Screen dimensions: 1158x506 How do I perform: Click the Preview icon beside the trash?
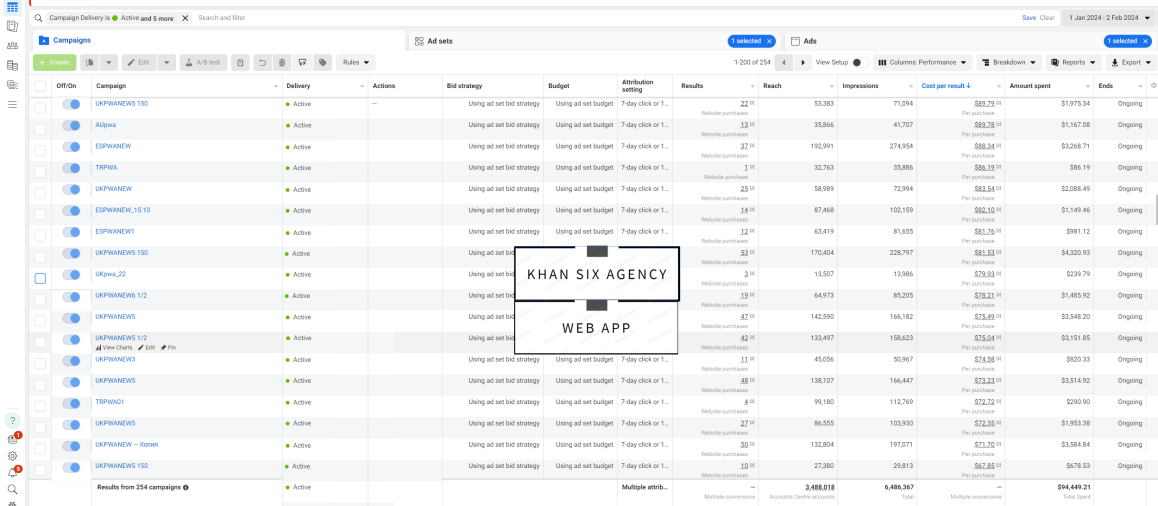click(x=302, y=63)
